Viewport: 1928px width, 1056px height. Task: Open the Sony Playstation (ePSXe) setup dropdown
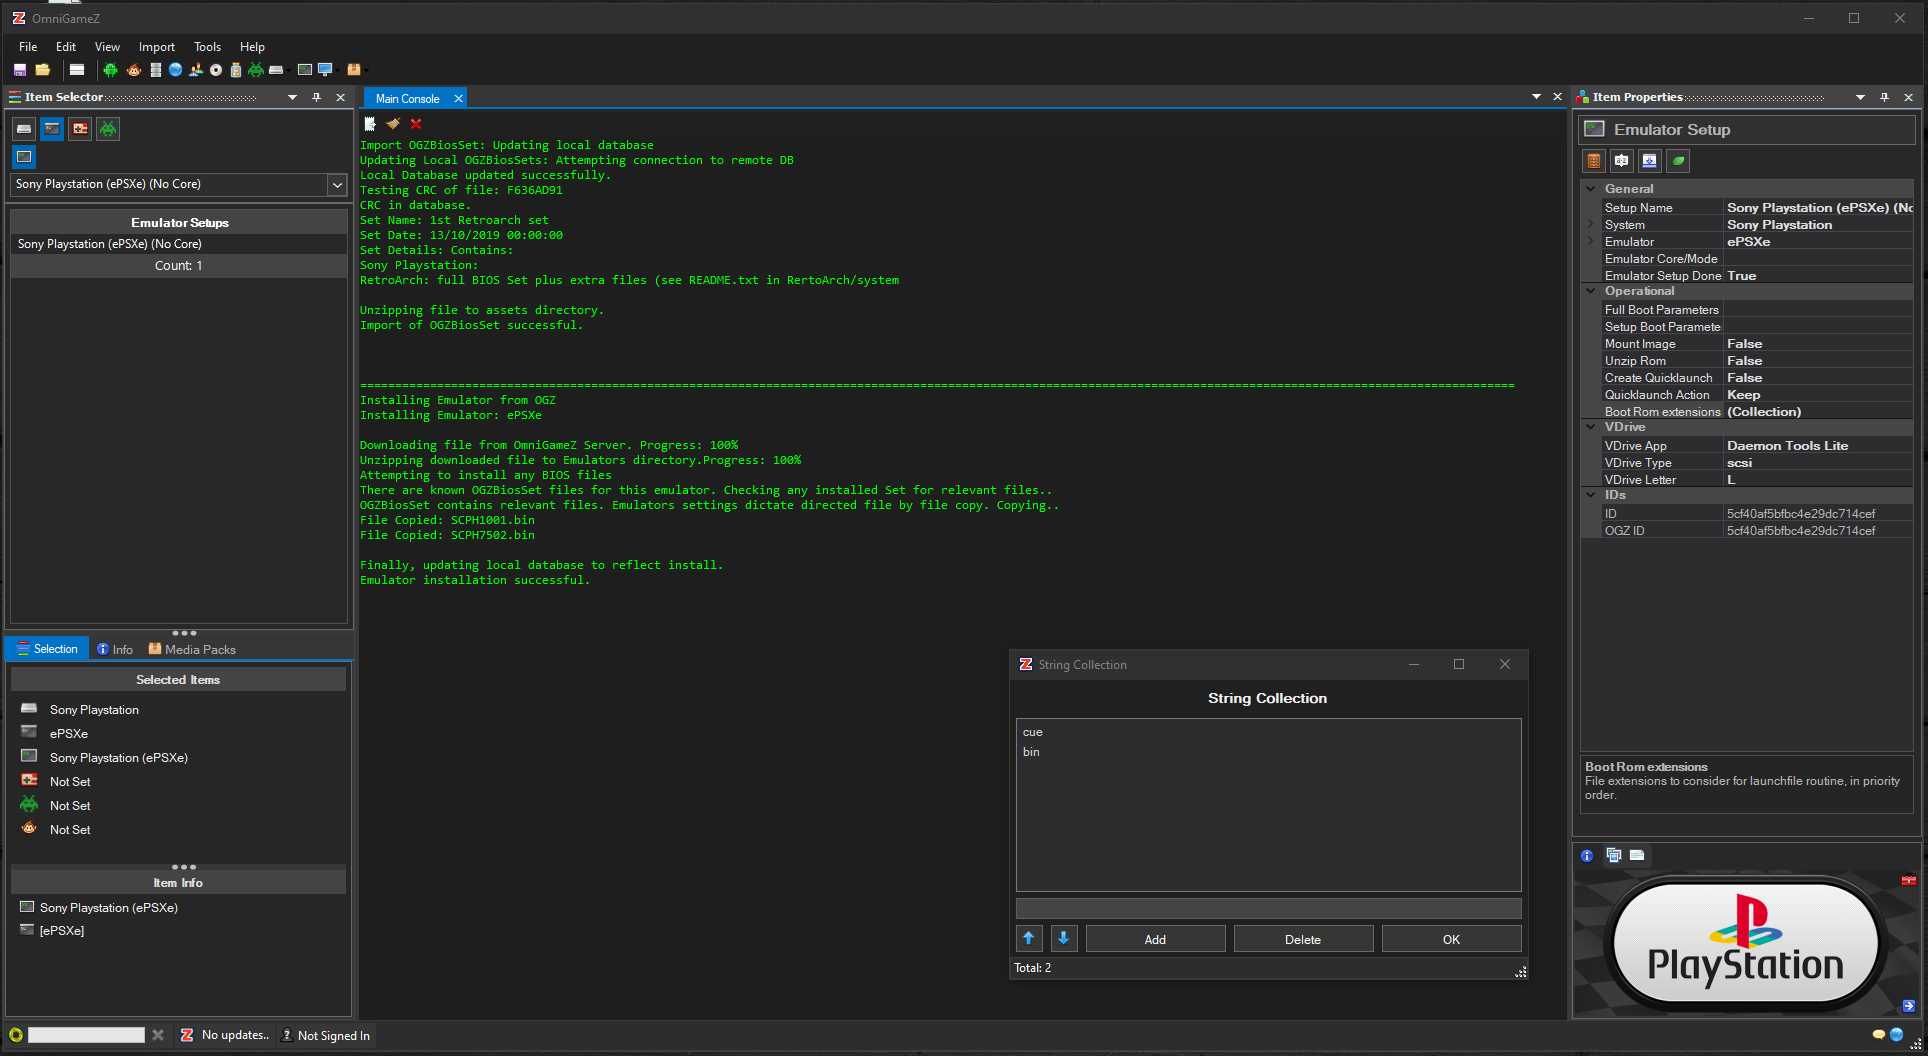pyautogui.click(x=337, y=185)
